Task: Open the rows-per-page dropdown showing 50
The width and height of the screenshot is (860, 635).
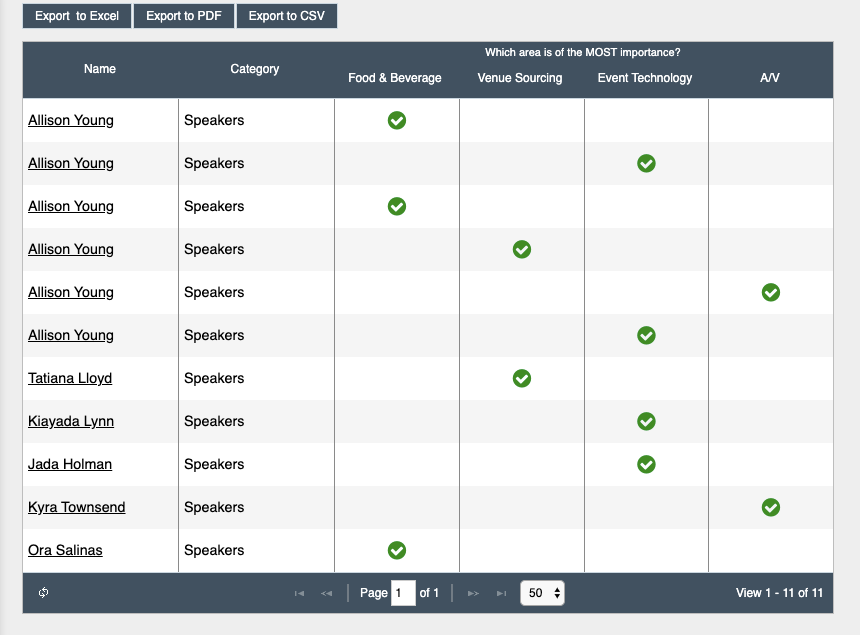Action: 542,593
